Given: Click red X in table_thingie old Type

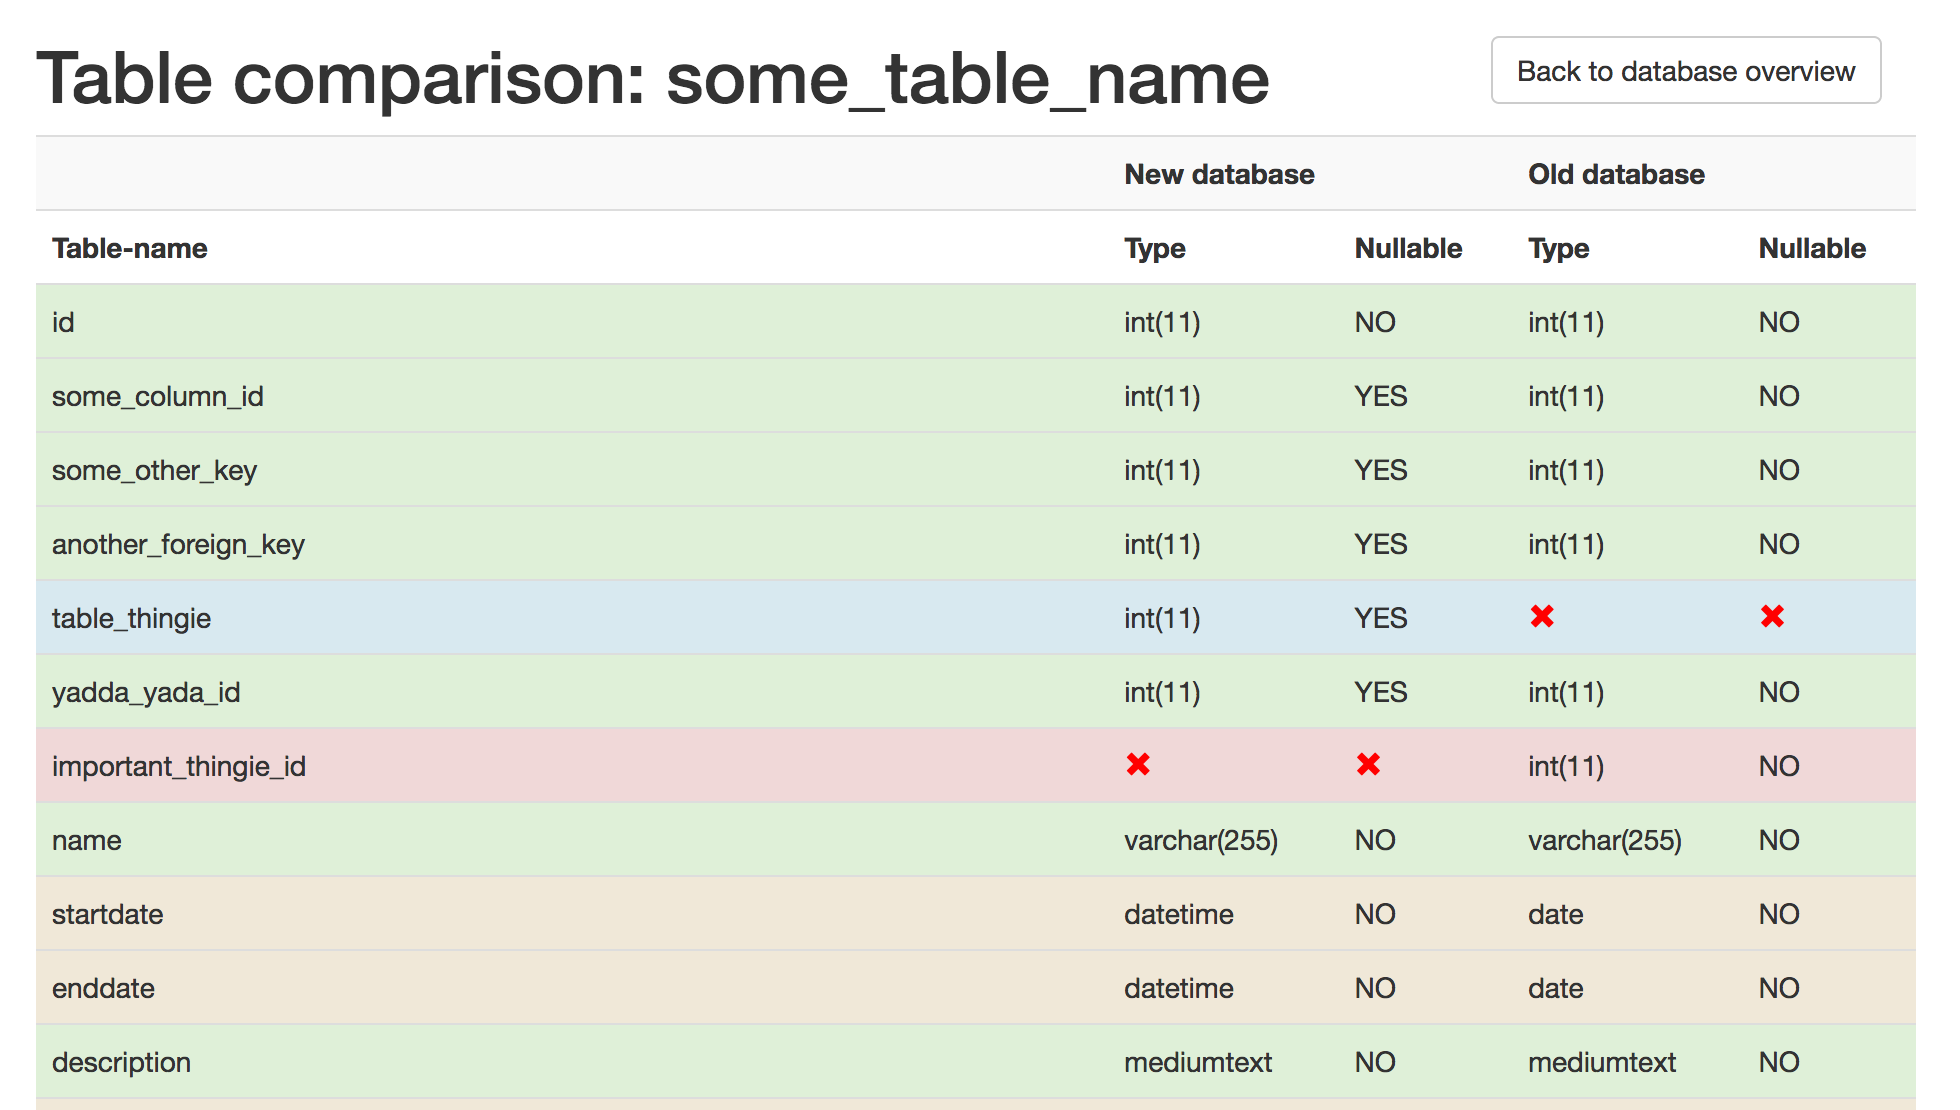Looking at the screenshot, I should click(x=1541, y=617).
